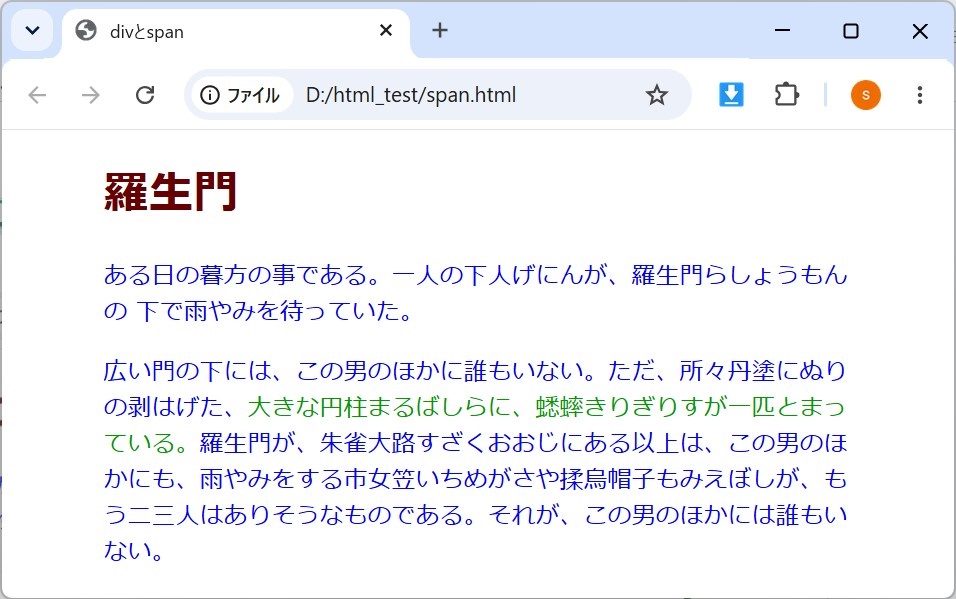Open the blue download extension icon
This screenshot has height=599, width=956.
(x=731, y=95)
